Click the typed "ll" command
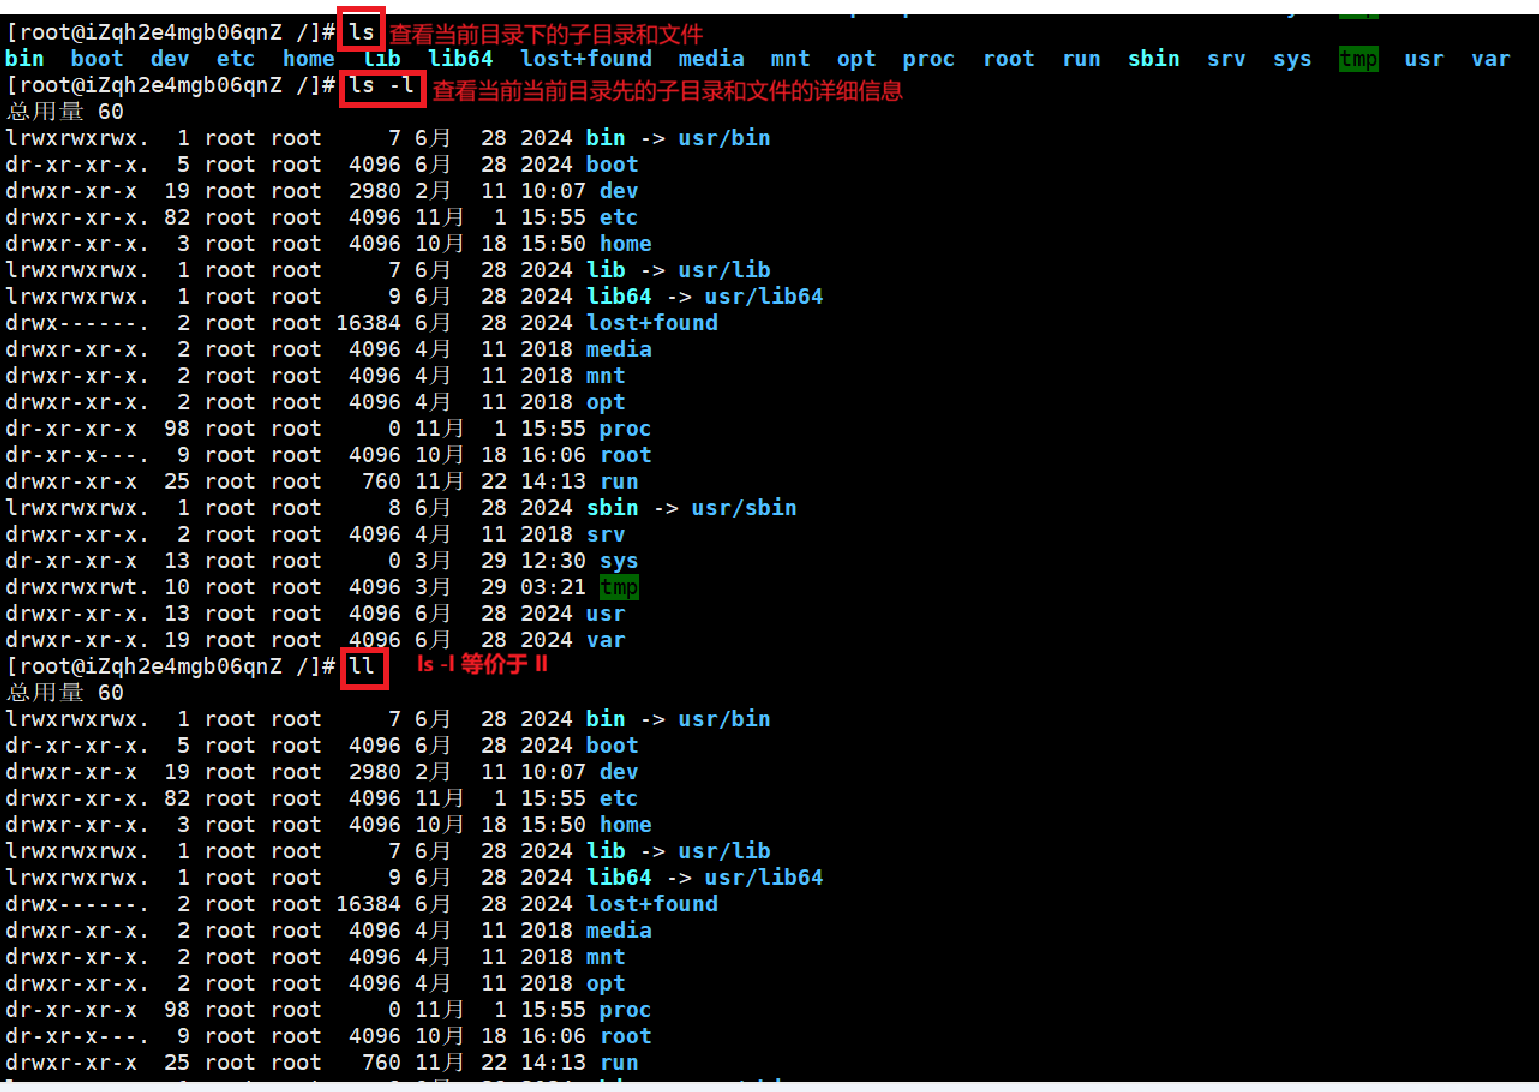Image resolution: width=1539 pixels, height=1092 pixels. 362,667
